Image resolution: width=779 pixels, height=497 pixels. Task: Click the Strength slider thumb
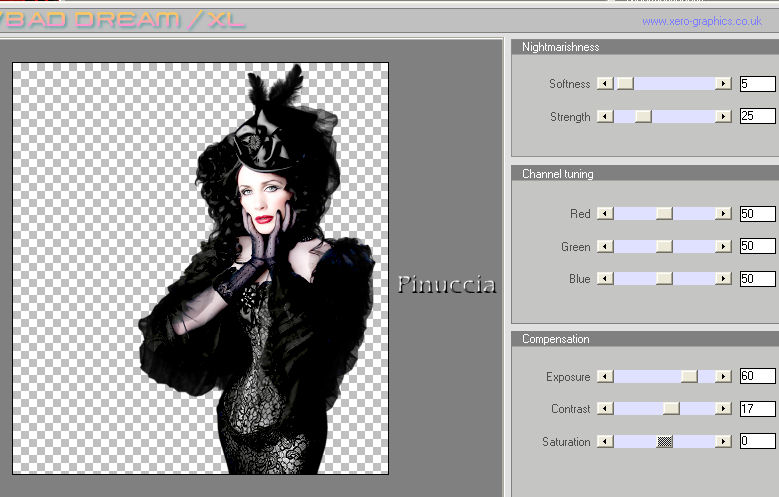coord(643,117)
